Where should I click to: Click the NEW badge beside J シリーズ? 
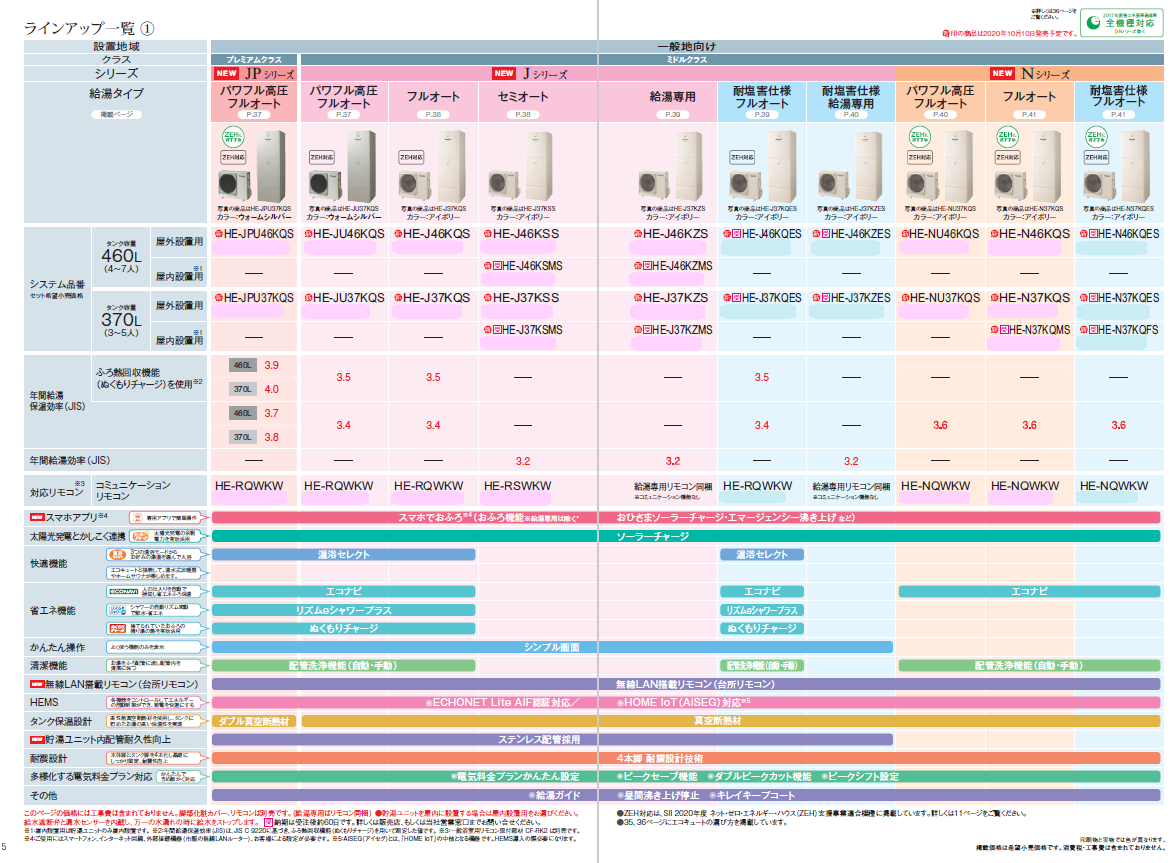point(504,73)
